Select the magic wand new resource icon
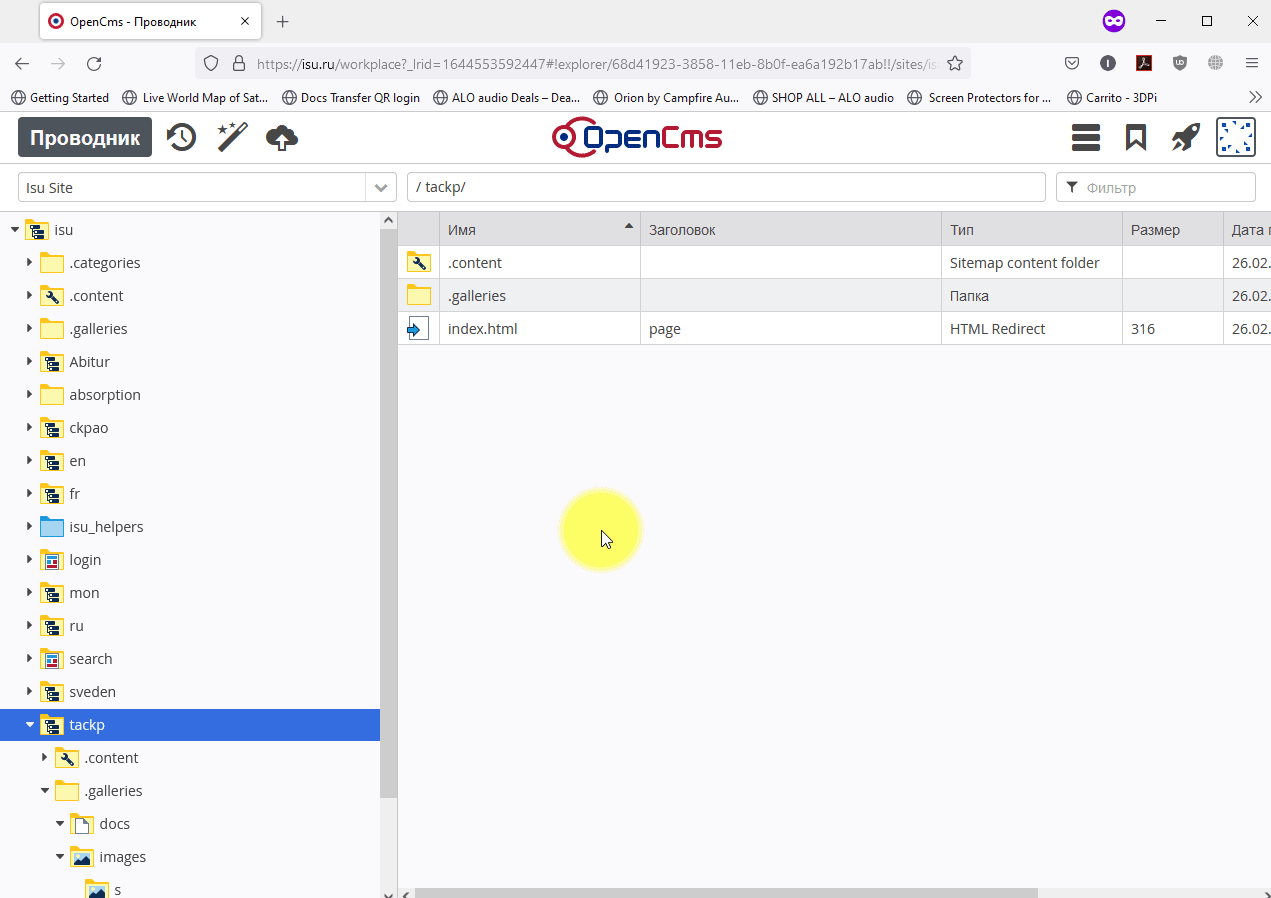1271x898 pixels. point(231,137)
